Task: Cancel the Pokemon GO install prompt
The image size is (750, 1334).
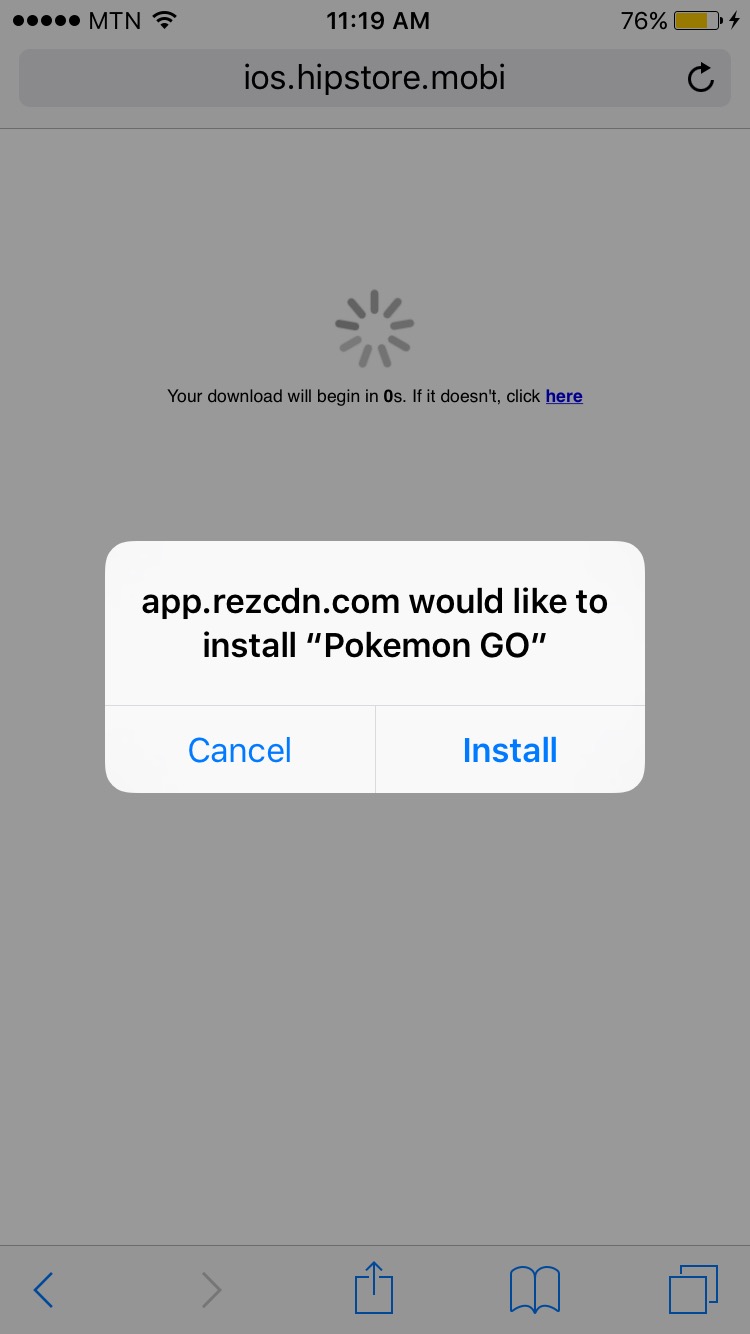Action: [240, 750]
